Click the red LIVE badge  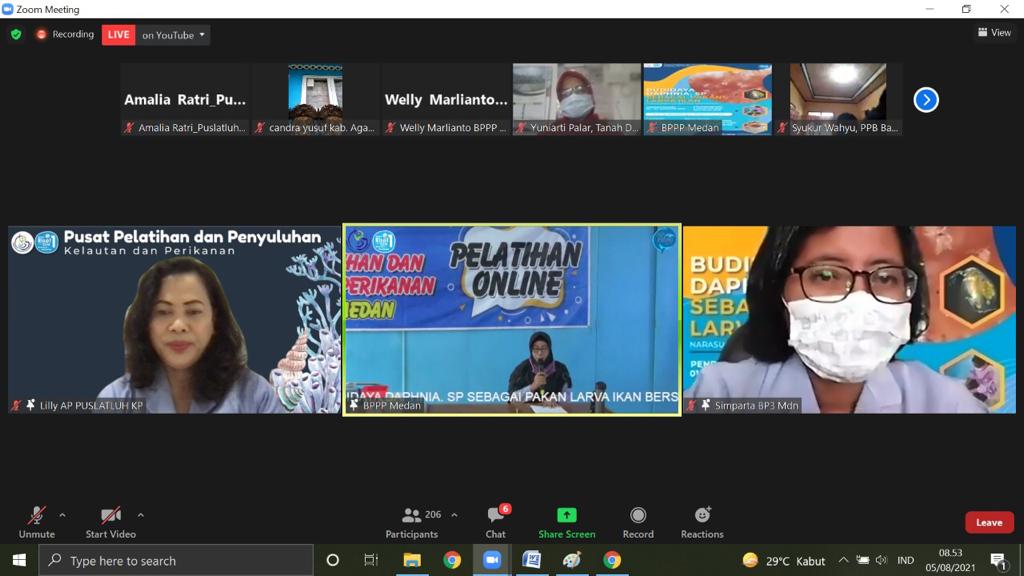pos(118,35)
